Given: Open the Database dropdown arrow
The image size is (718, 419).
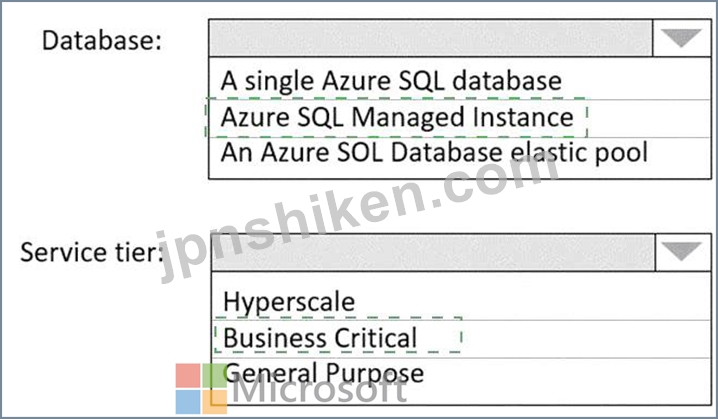Looking at the screenshot, I should 681,38.
